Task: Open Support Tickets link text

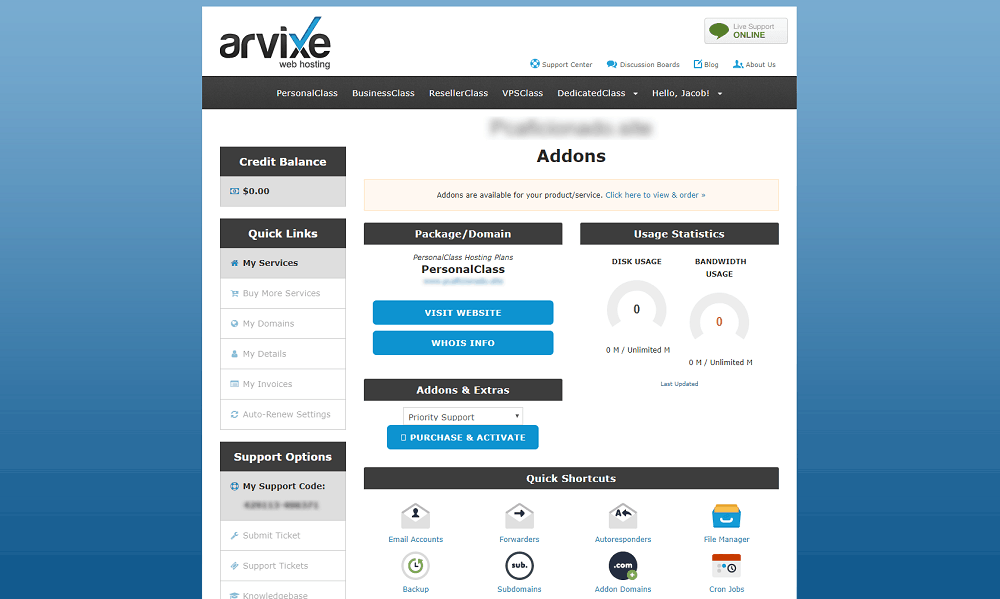Action: point(275,566)
